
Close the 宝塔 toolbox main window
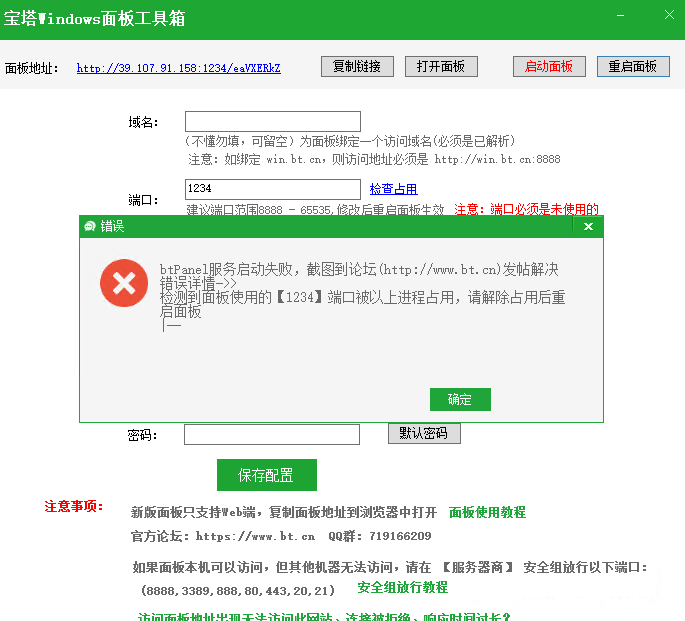coord(669,15)
